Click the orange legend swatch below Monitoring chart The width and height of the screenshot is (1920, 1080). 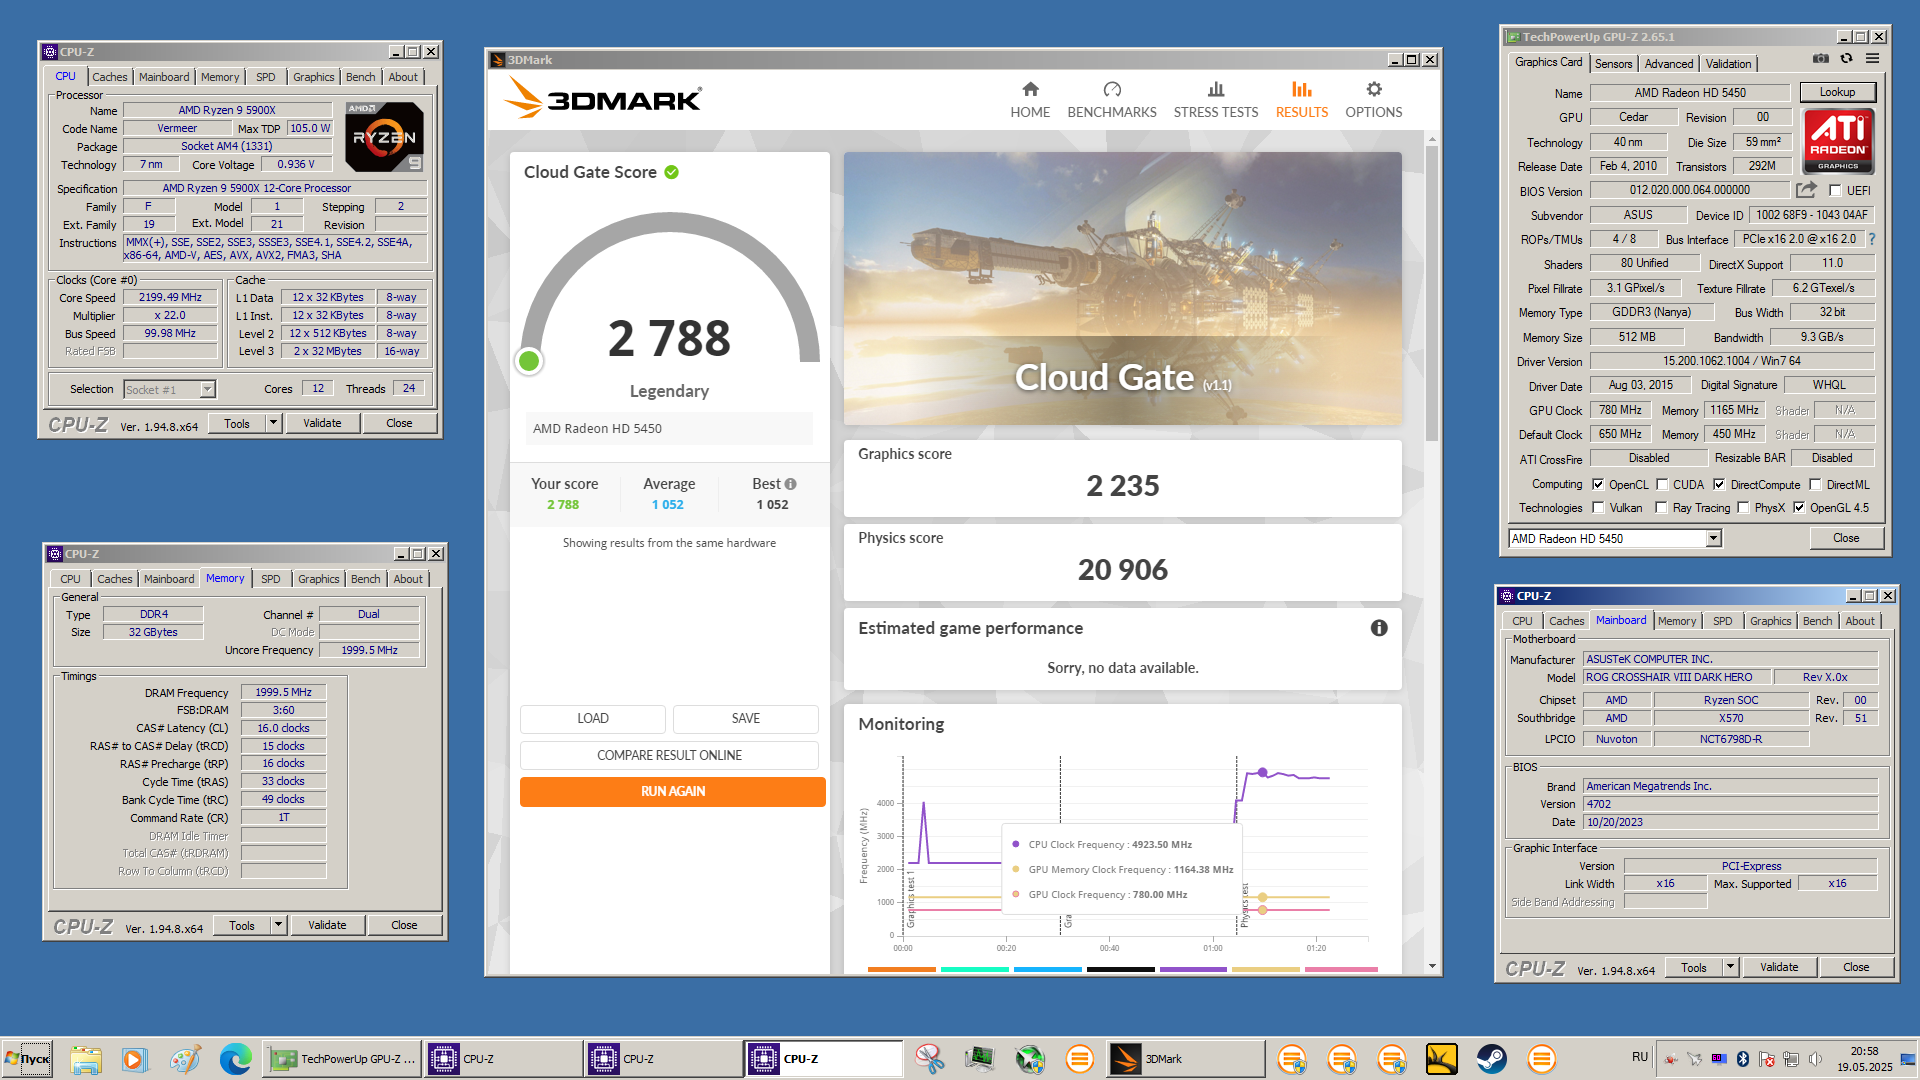(x=902, y=969)
